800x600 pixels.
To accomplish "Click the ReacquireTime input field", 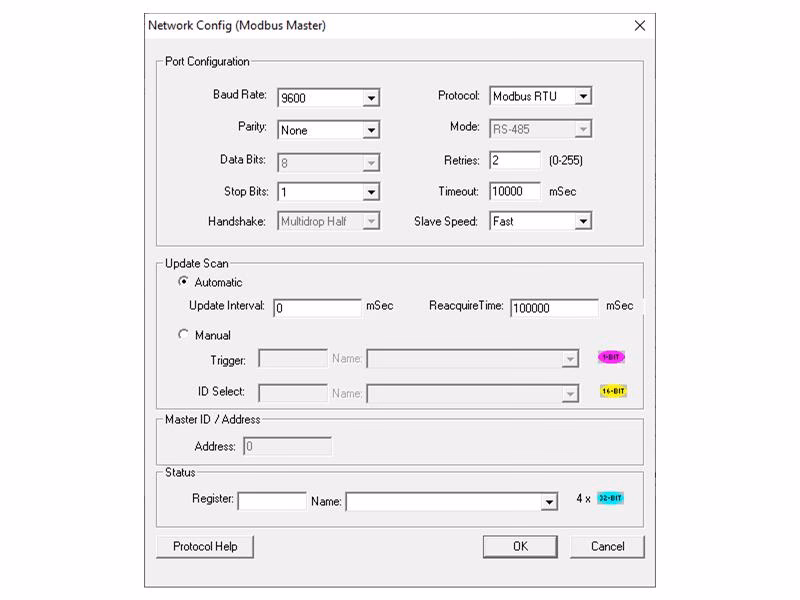I will coord(553,308).
